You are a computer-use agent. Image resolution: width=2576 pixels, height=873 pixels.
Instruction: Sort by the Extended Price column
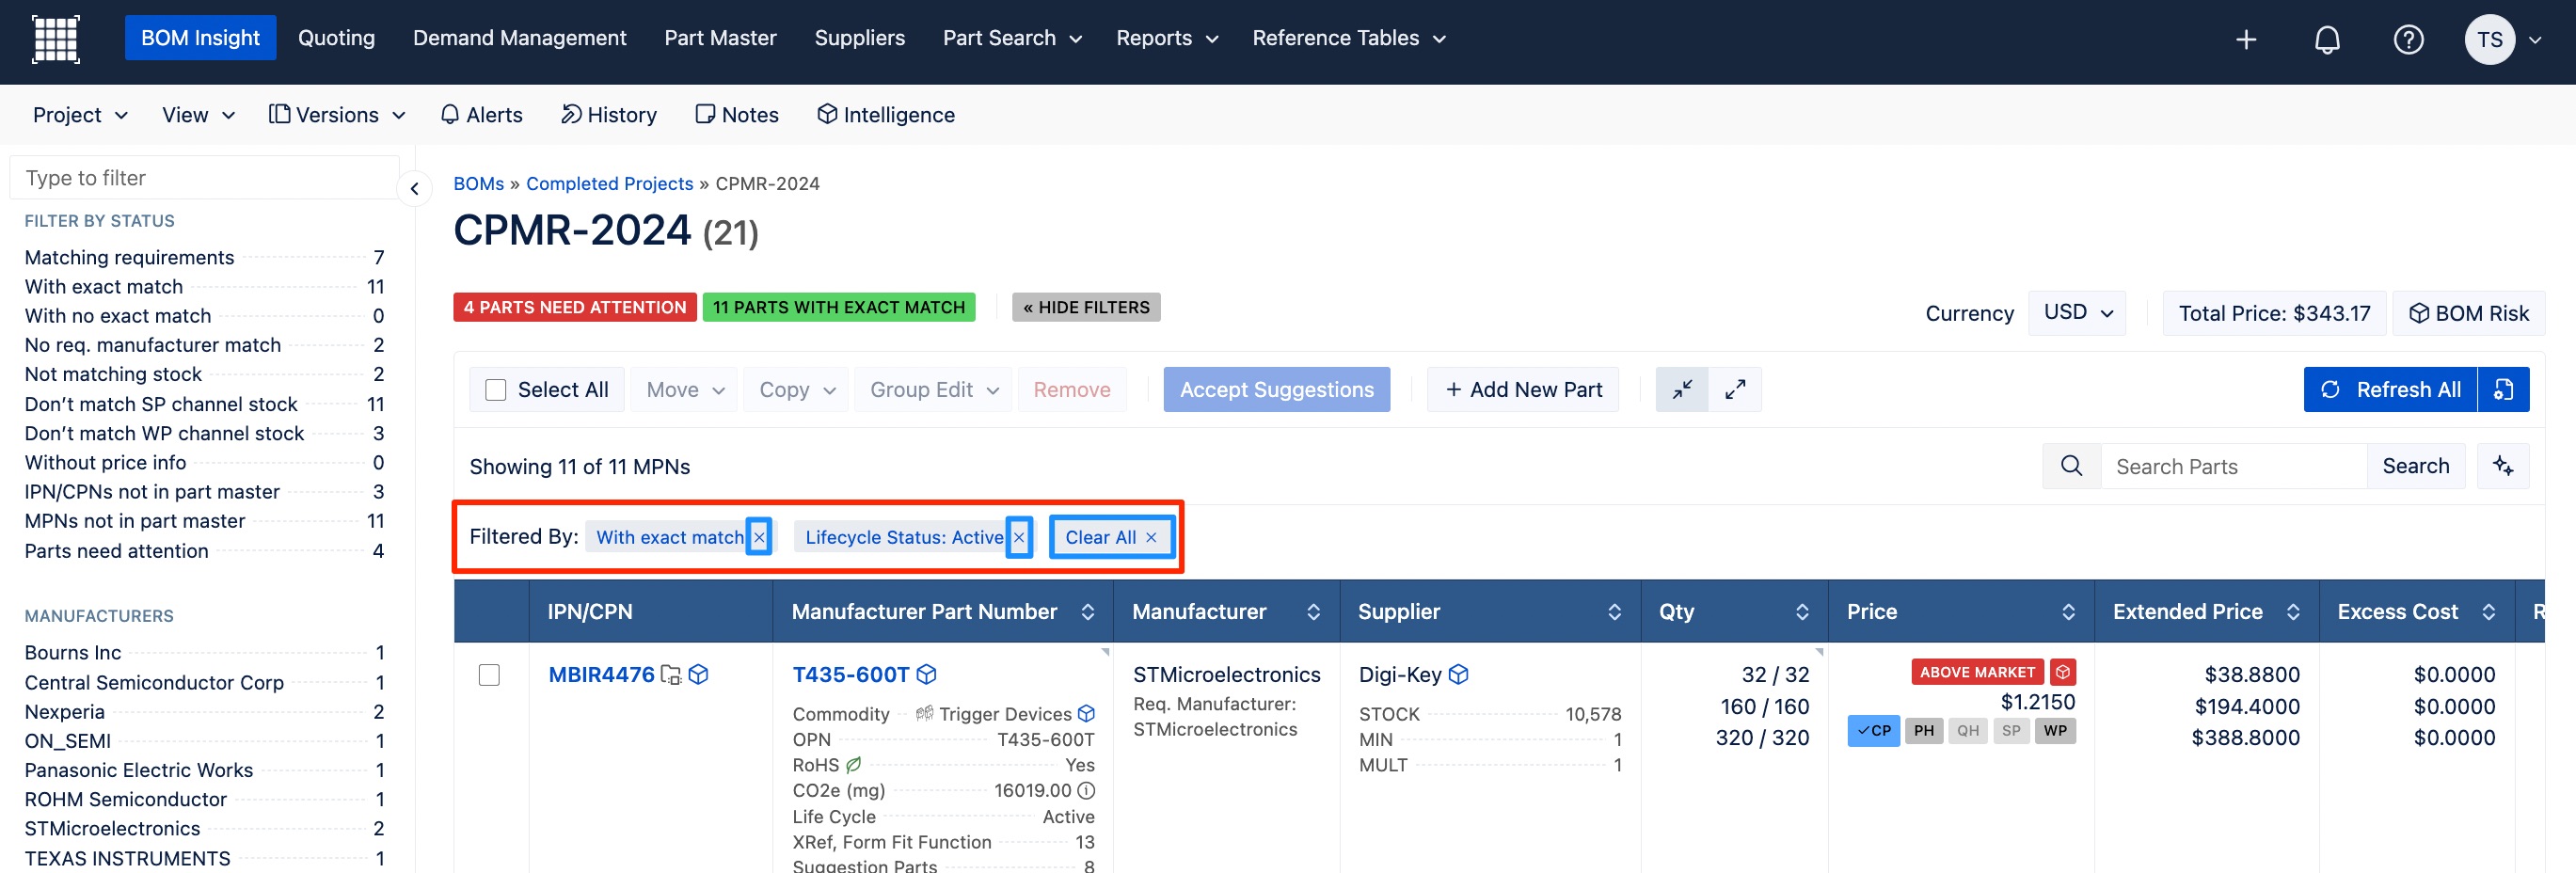(x=2293, y=612)
